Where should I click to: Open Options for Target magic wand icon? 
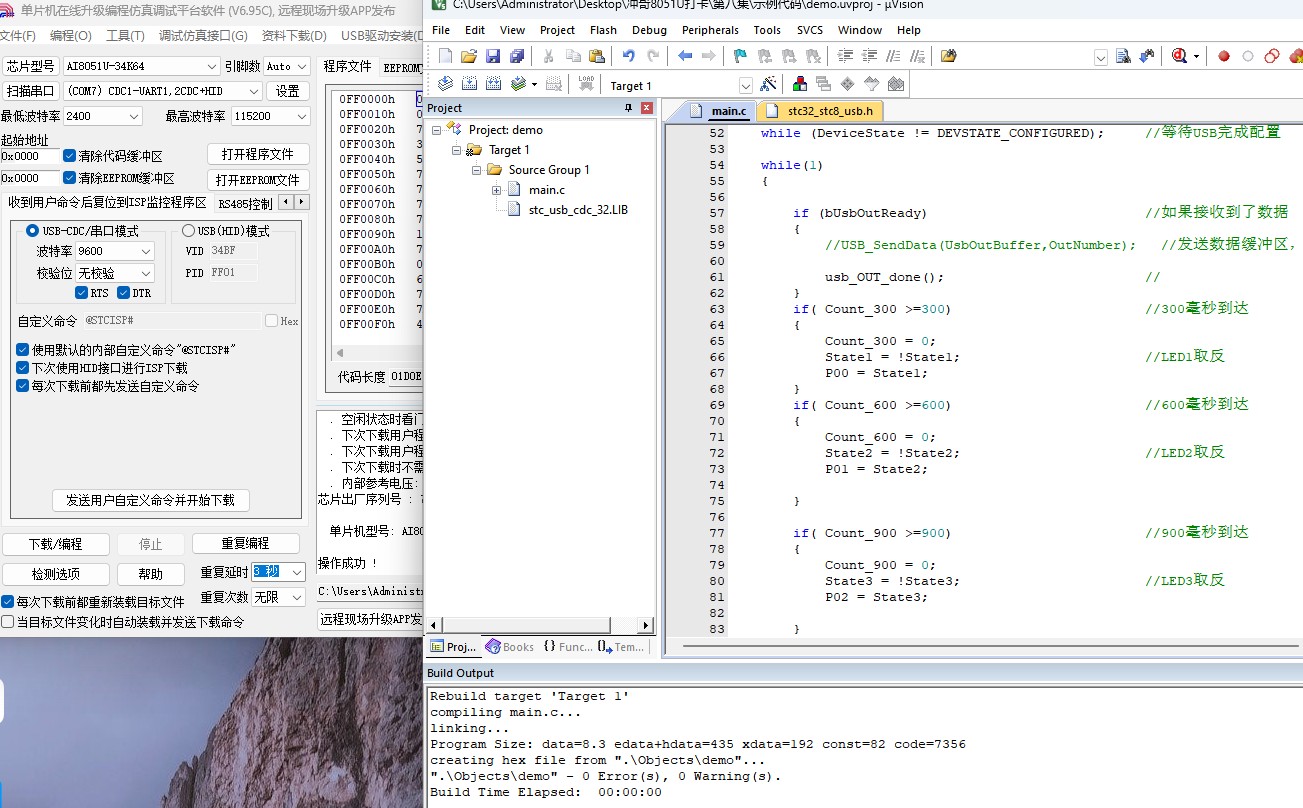(768, 84)
